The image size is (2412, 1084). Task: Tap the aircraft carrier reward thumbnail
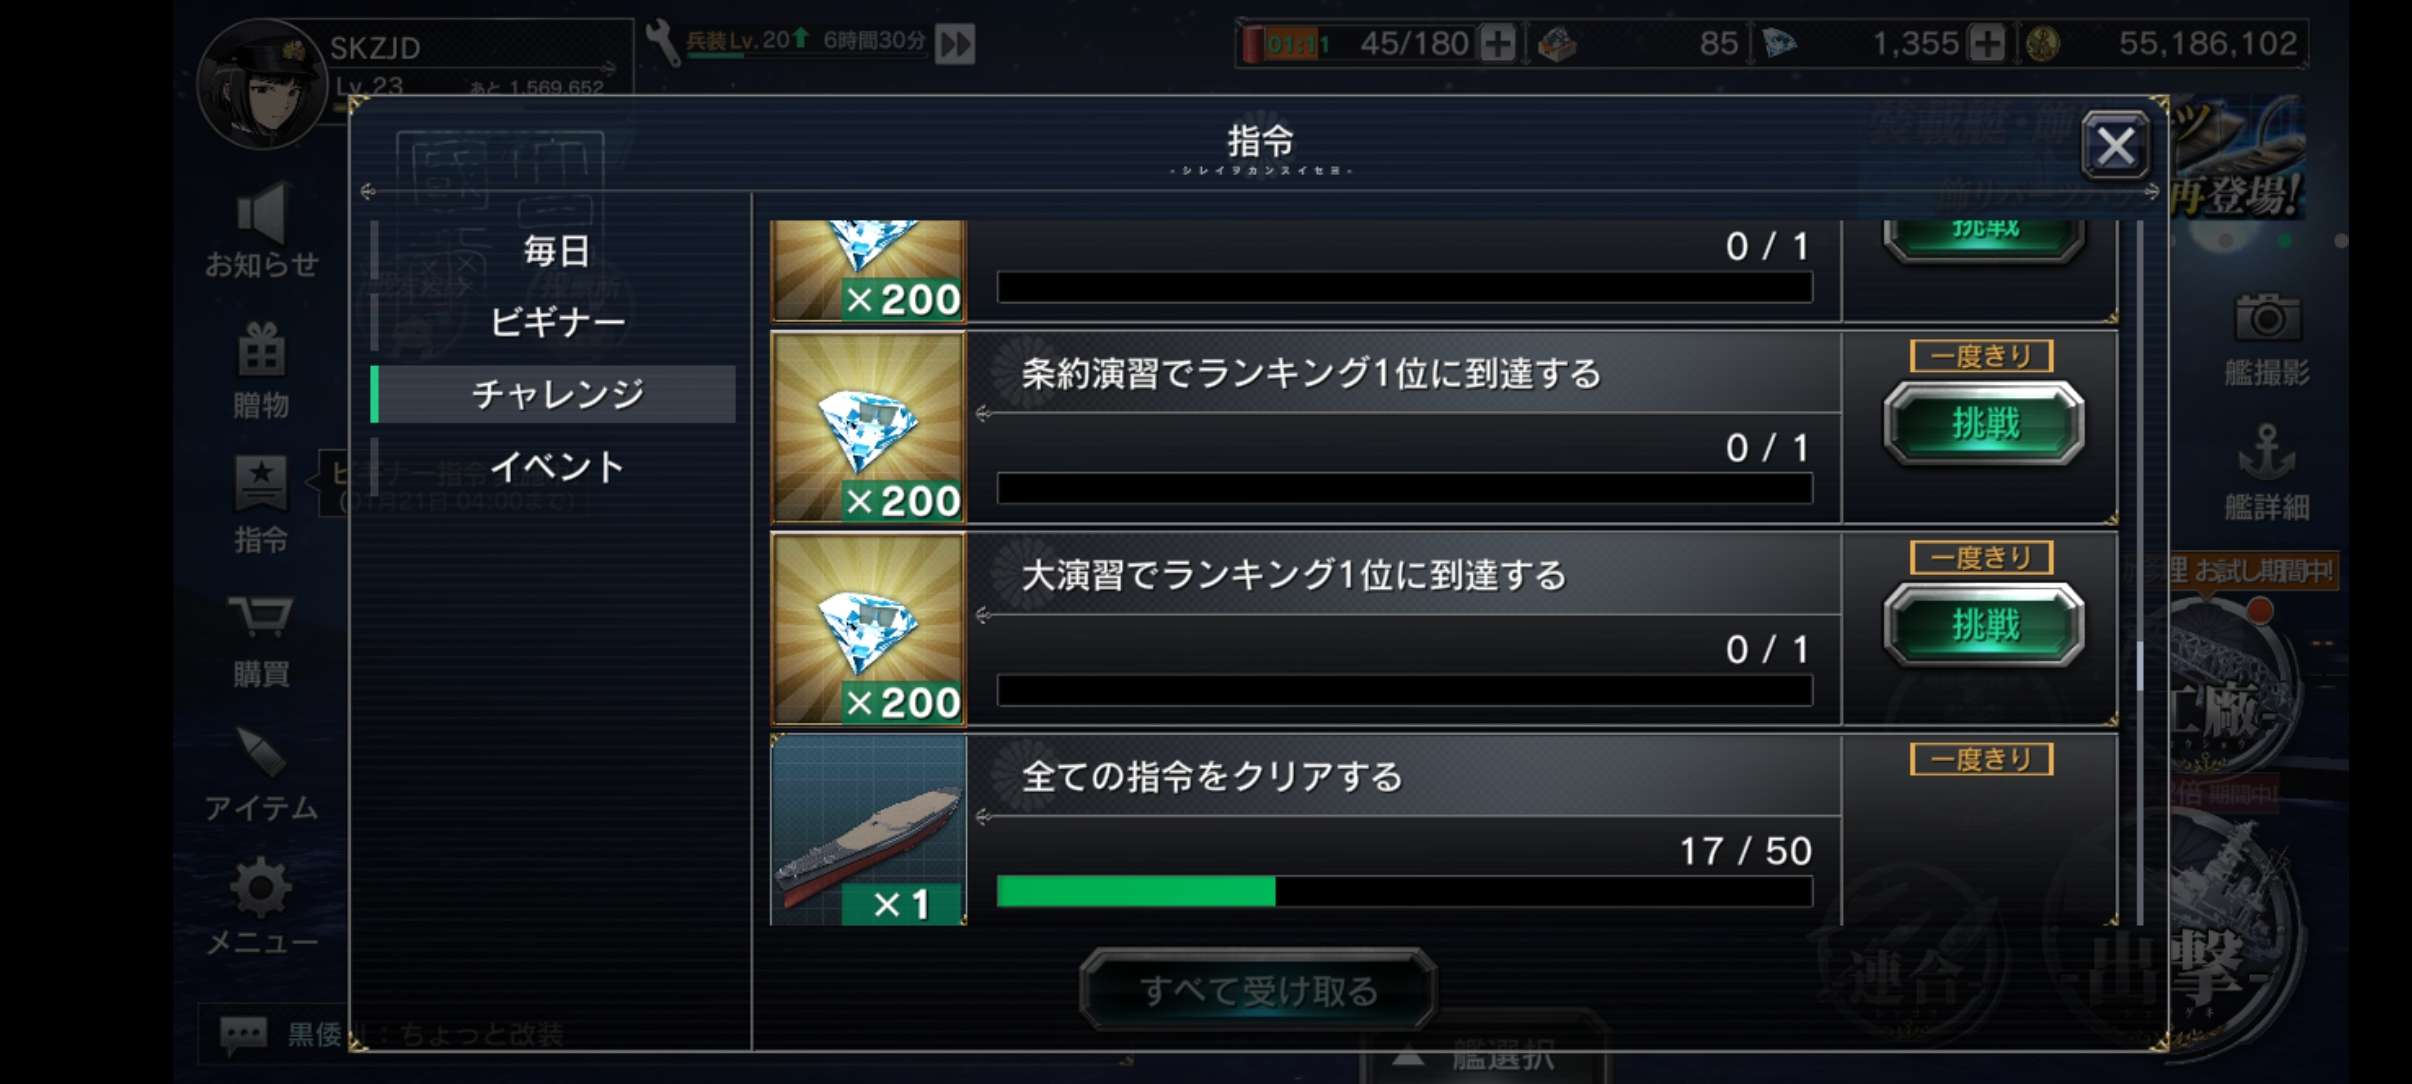click(x=868, y=830)
